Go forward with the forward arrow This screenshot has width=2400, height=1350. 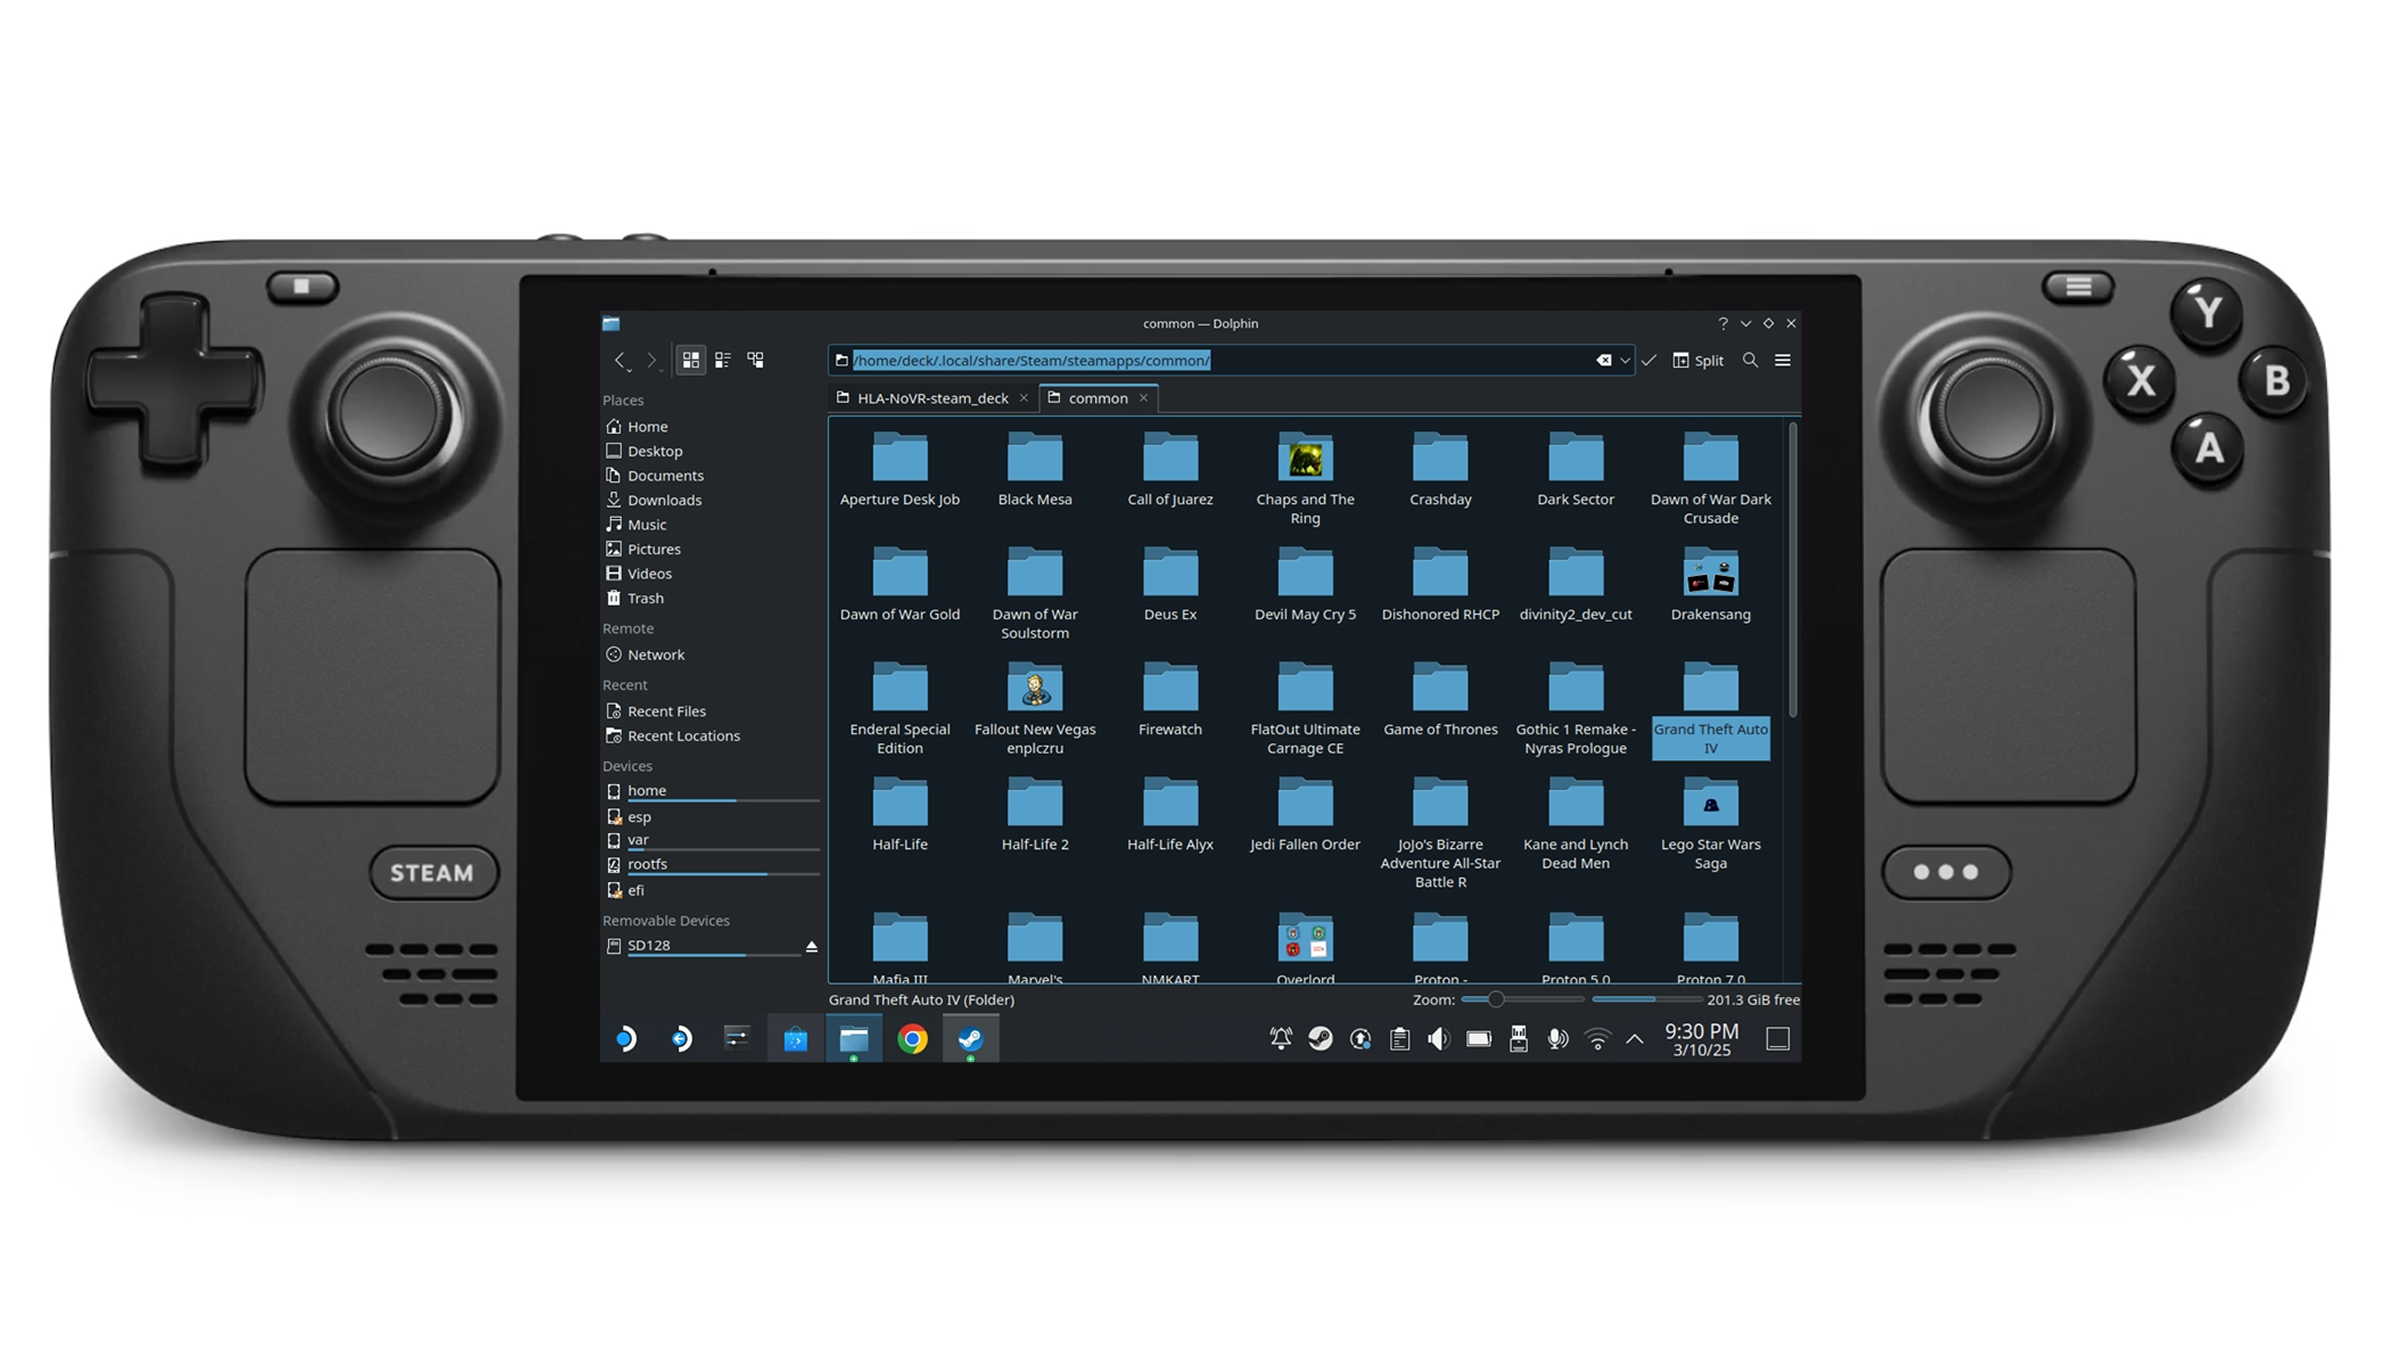point(652,360)
